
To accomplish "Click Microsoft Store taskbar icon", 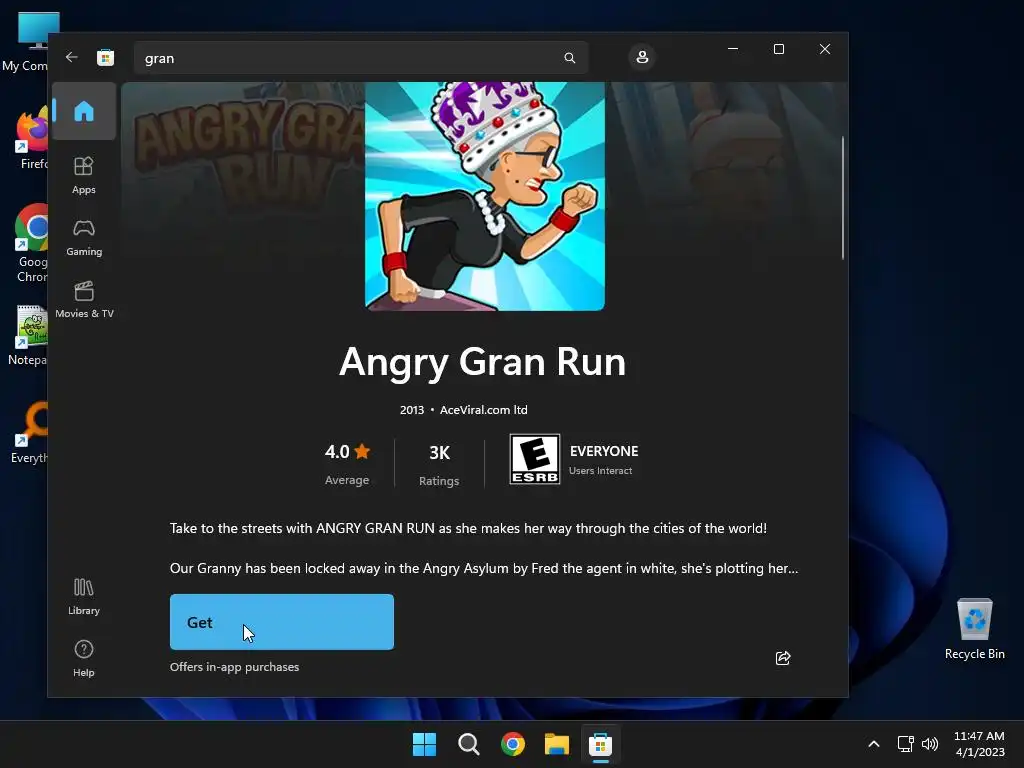I will tap(600, 744).
